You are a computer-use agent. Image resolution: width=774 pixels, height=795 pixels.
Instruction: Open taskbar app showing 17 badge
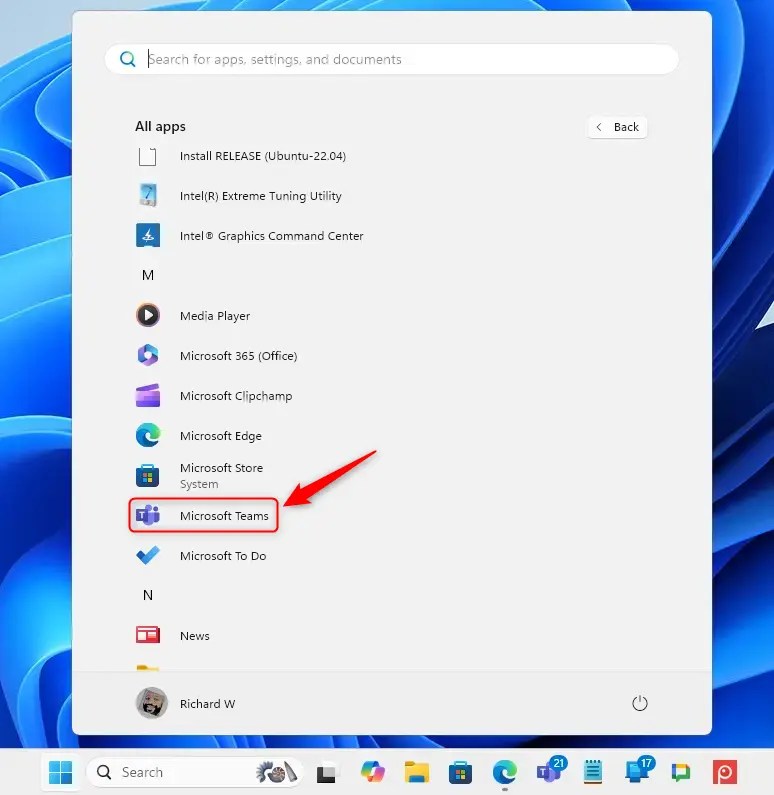(x=638, y=771)
